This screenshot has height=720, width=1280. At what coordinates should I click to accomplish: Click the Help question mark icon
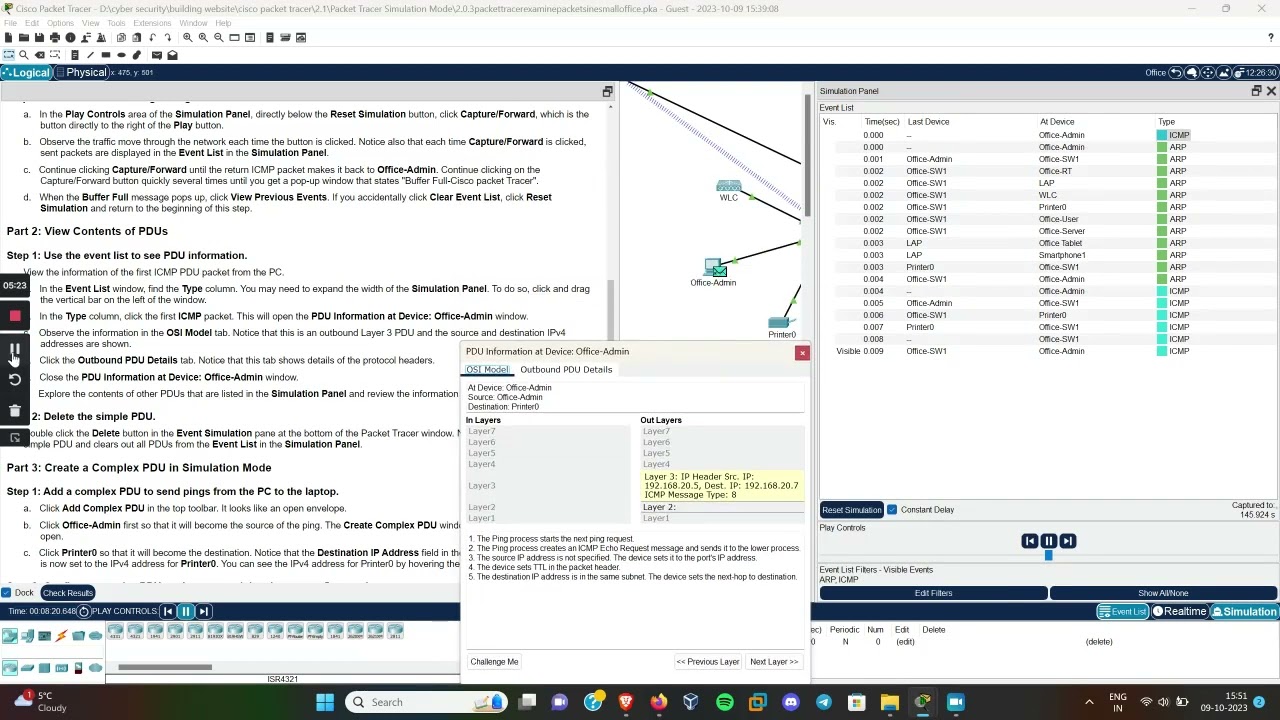coord(1271,38)
